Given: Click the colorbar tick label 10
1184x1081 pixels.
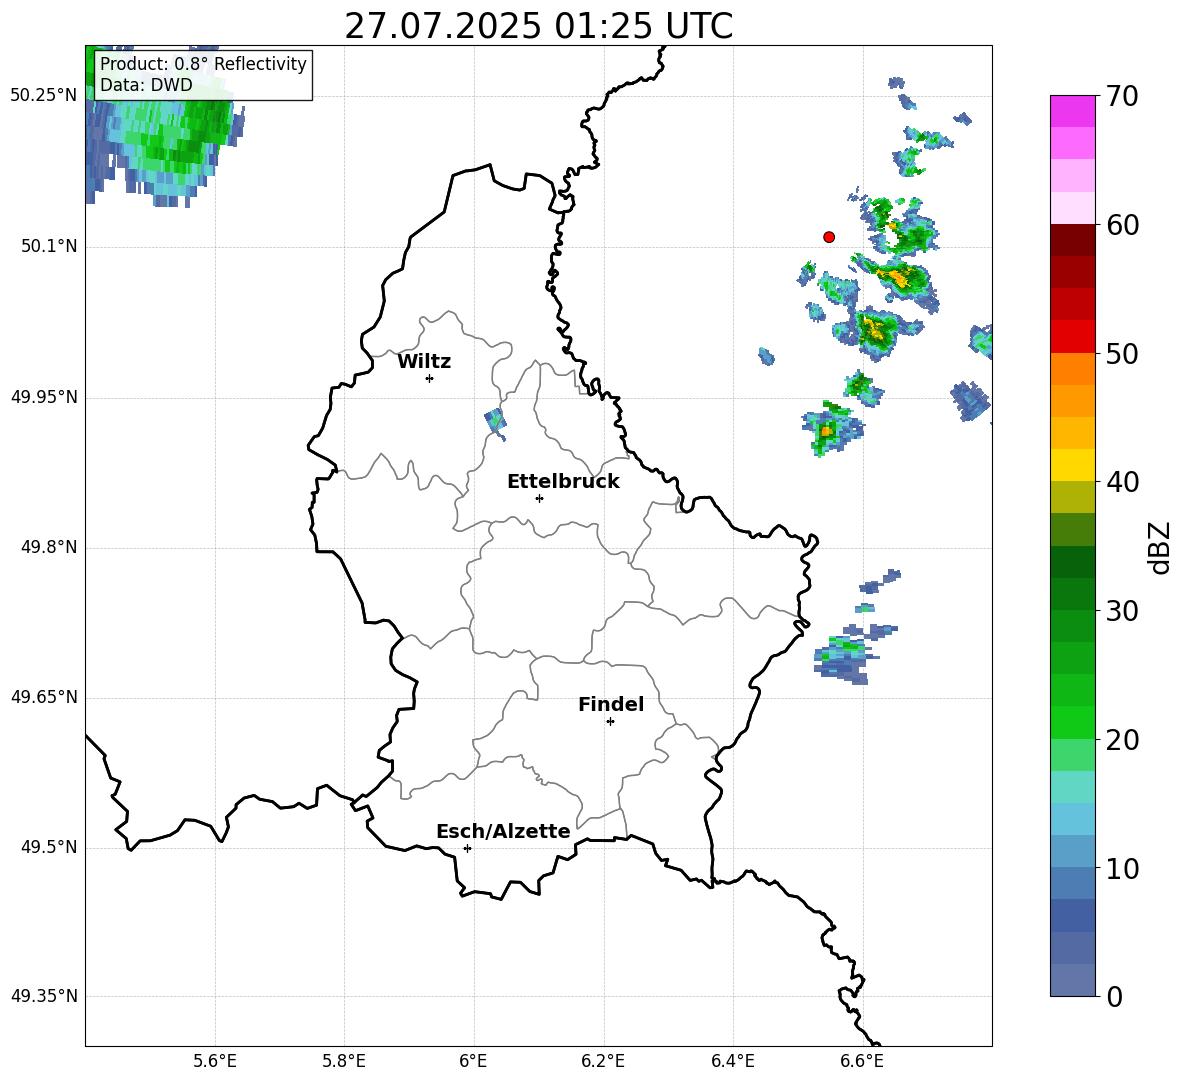Looking at the screenshot, I should tap(1122, 868).
